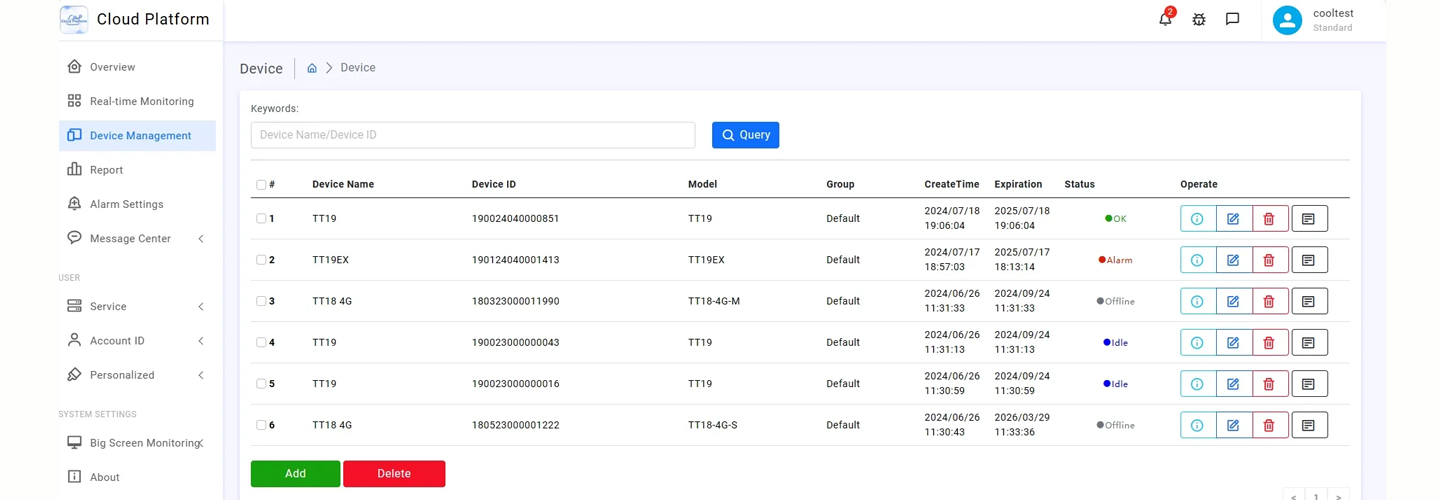The height and width of the screenshot is (500, 1440).
Task: Delete device TT18-4G-M using trash icon
Action: (x=1269, y=301)
